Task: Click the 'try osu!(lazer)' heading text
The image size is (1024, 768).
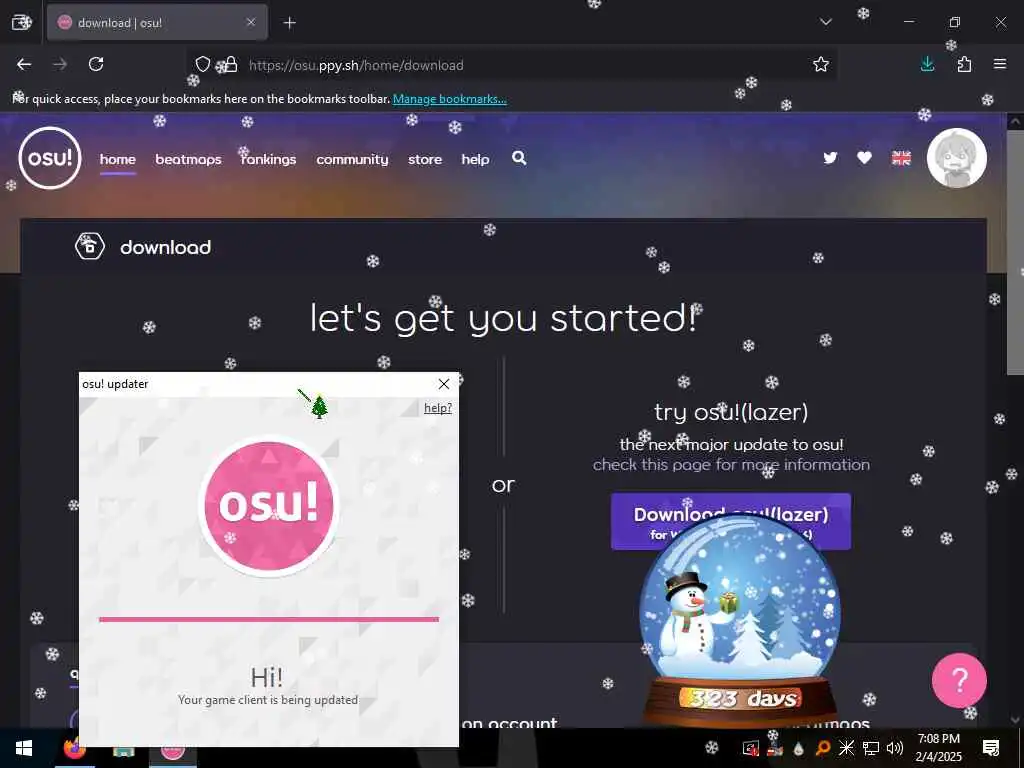Action: click(x=731, y=412)
